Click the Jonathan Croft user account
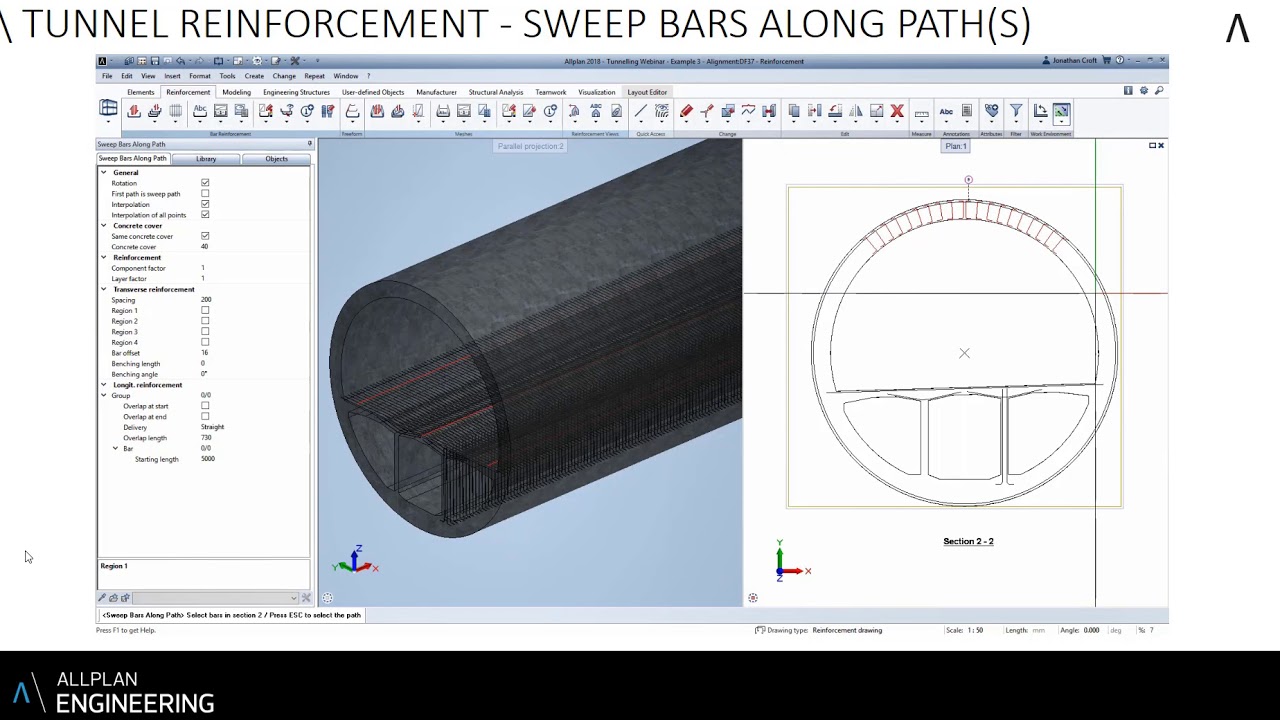1280x720 pixels. 1070,61
